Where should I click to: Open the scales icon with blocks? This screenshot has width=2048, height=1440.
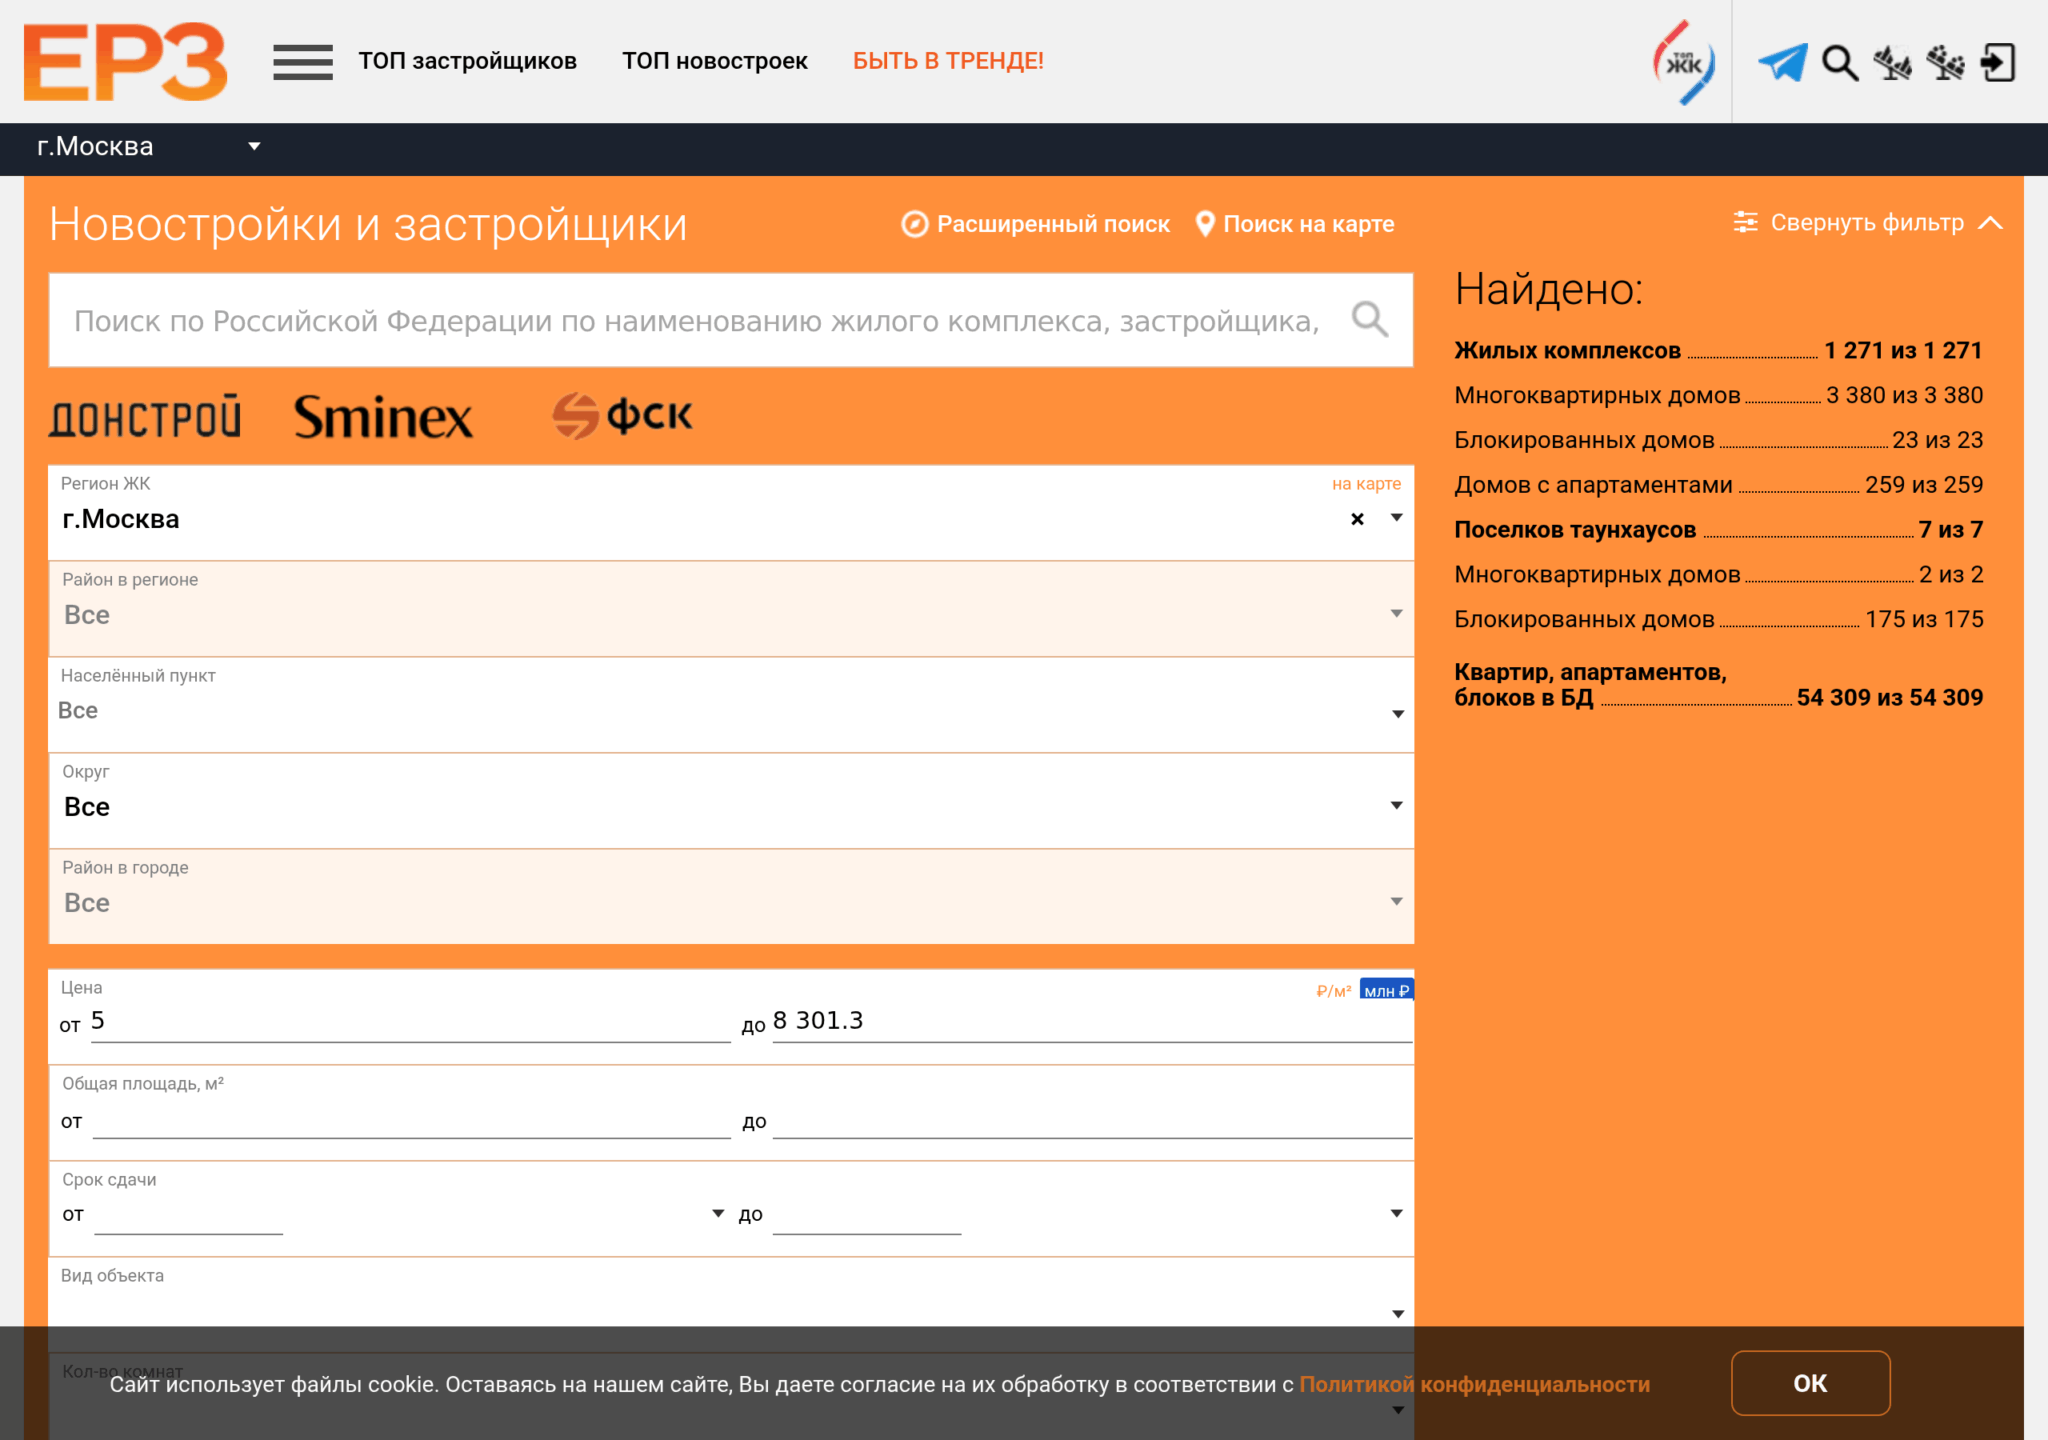(x=1946, y=63)
